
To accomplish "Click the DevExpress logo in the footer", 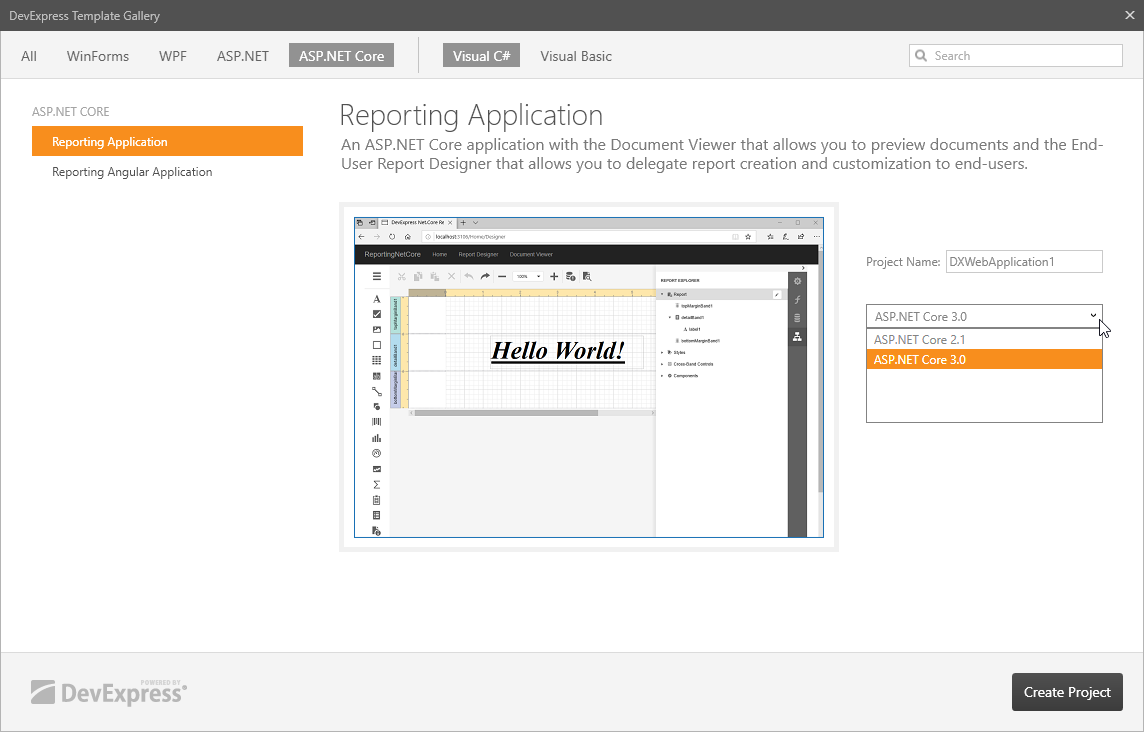I will click(x=109, y=692).
